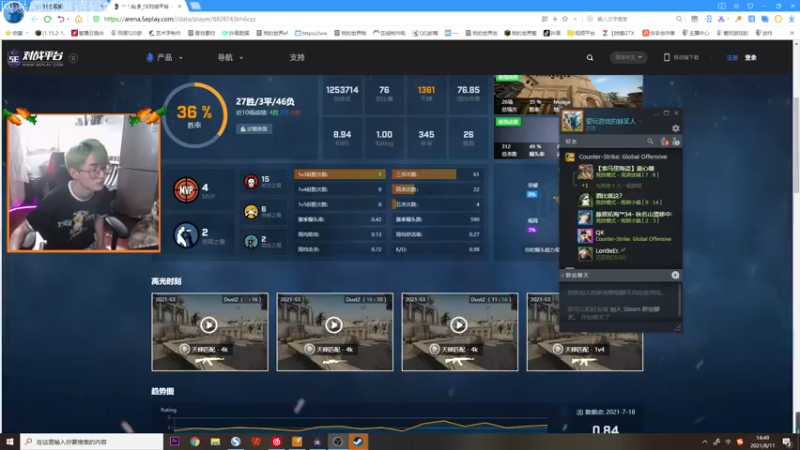Click the MVP badge icon

[186, 190]
